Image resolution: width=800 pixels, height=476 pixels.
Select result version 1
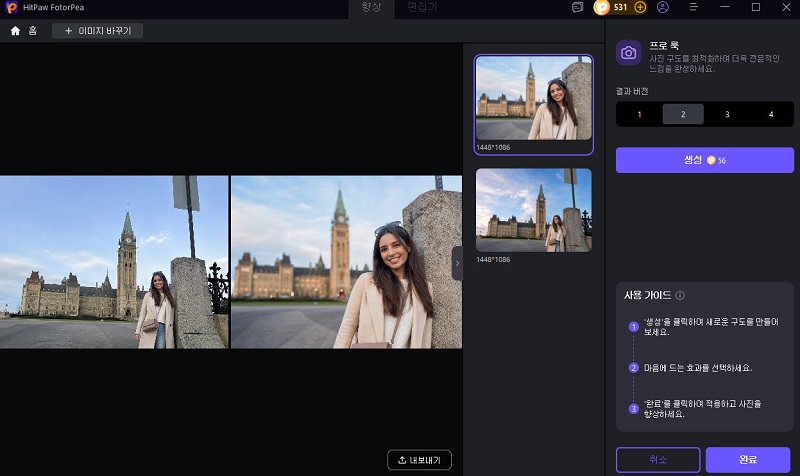click(x=639, y=114)
